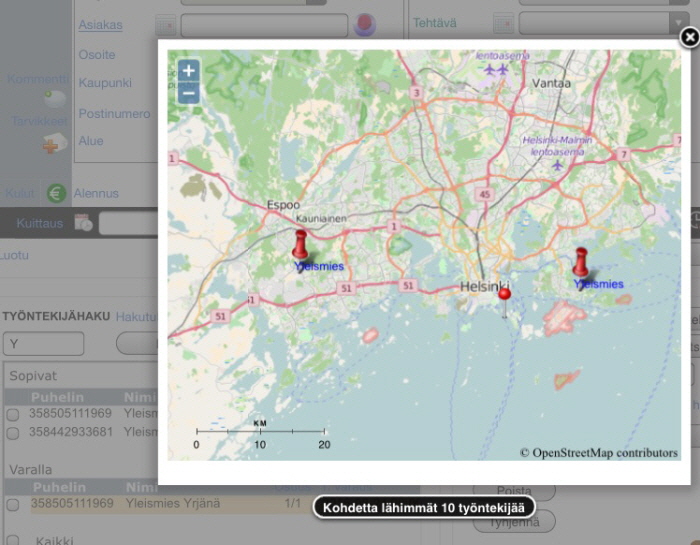Click the Kommentti speech bubble icon

click(56, 98)
